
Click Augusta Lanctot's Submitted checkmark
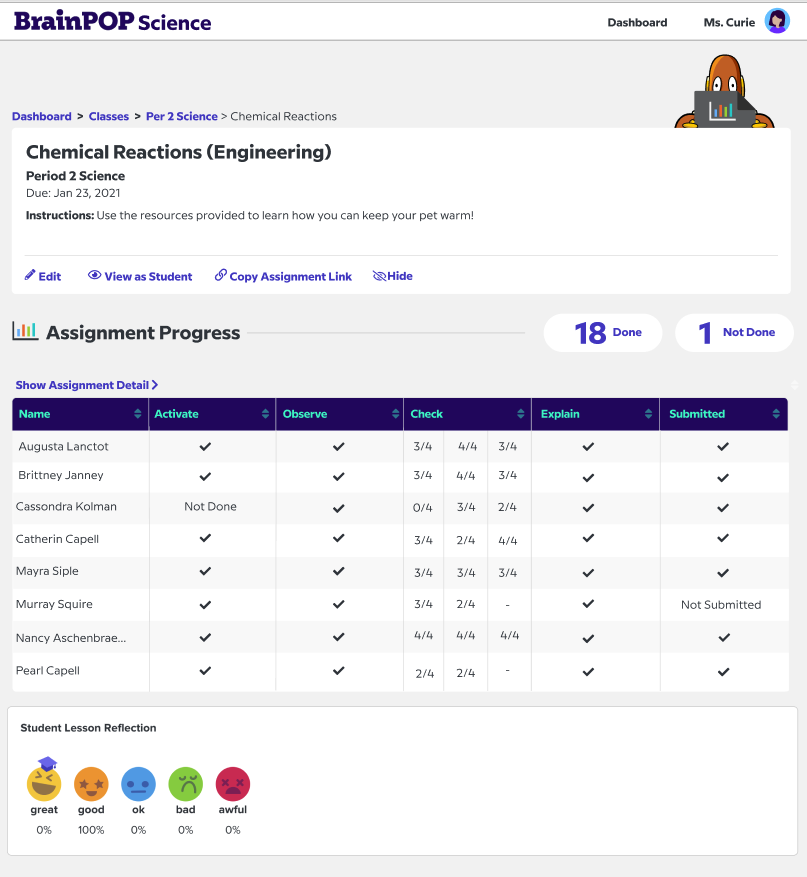tap(723, 446)
